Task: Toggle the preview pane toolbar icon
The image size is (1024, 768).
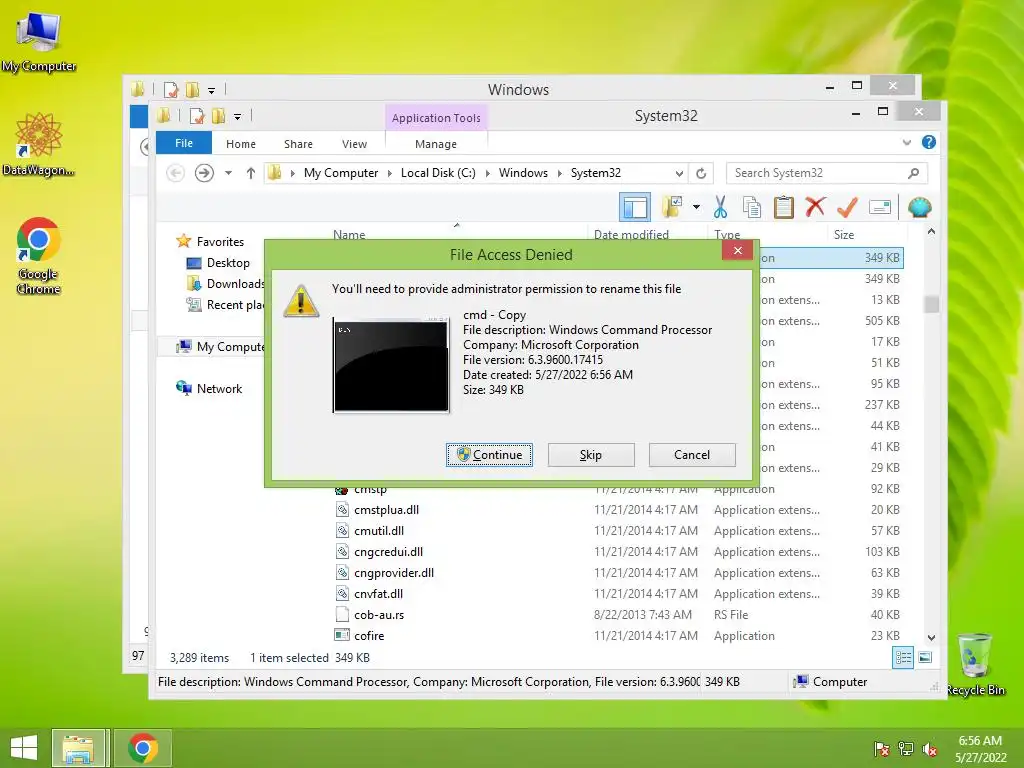Action: pyautogui.click(x=635, y=208)
